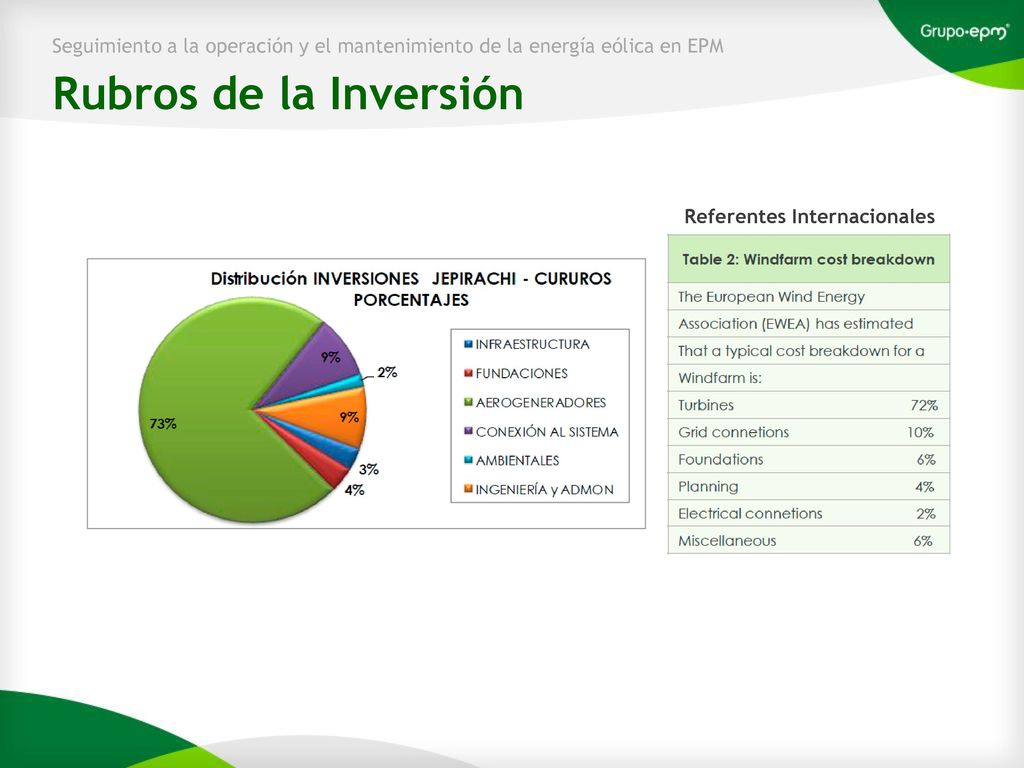
Task: Select the FUNDACIONES legend label
Action: click(522, 374)
